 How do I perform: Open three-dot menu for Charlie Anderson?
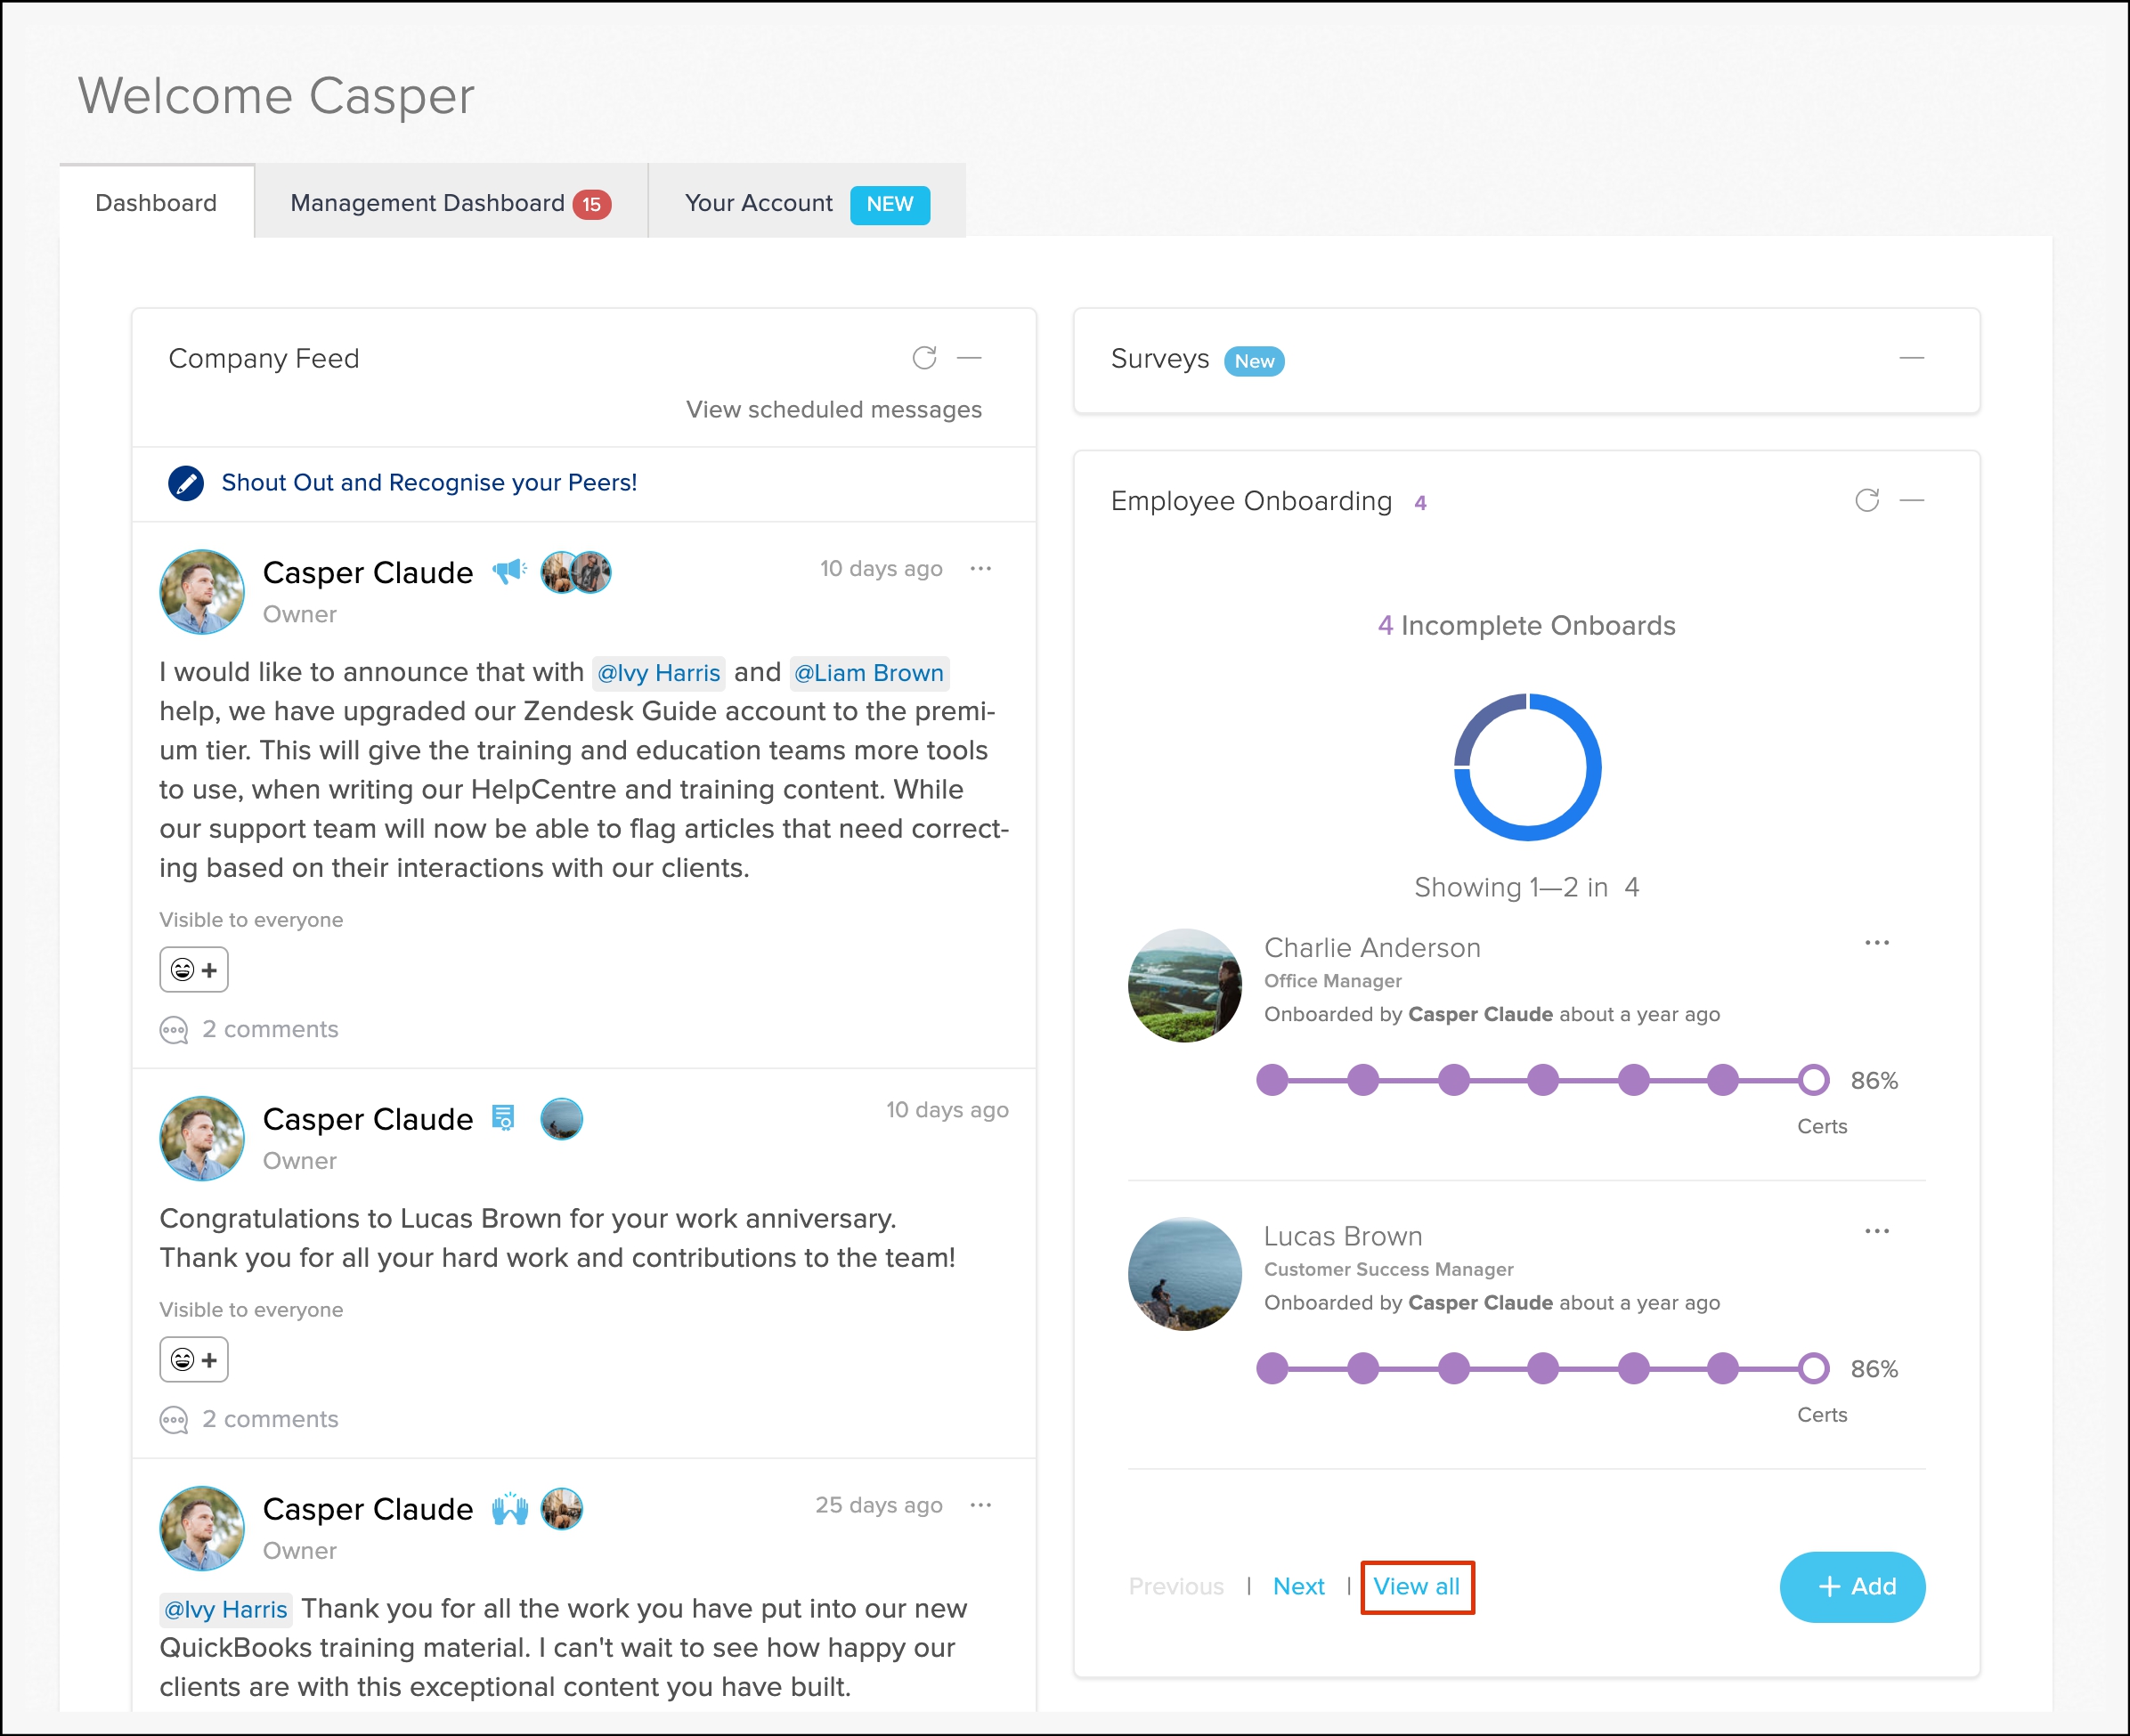point(1876,943)
